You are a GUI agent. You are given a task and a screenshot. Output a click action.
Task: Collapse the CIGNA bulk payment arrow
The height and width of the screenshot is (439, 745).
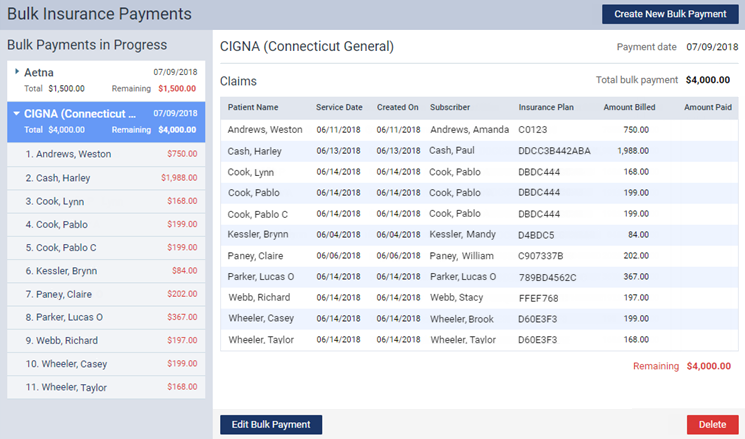(16, 114)
